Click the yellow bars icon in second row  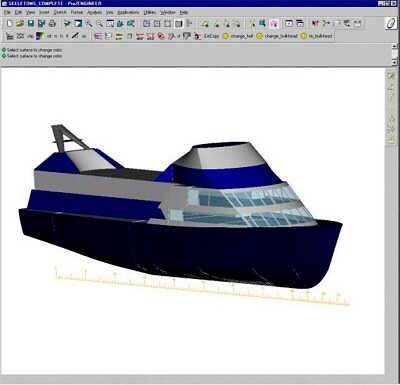(x=119, y=36)
